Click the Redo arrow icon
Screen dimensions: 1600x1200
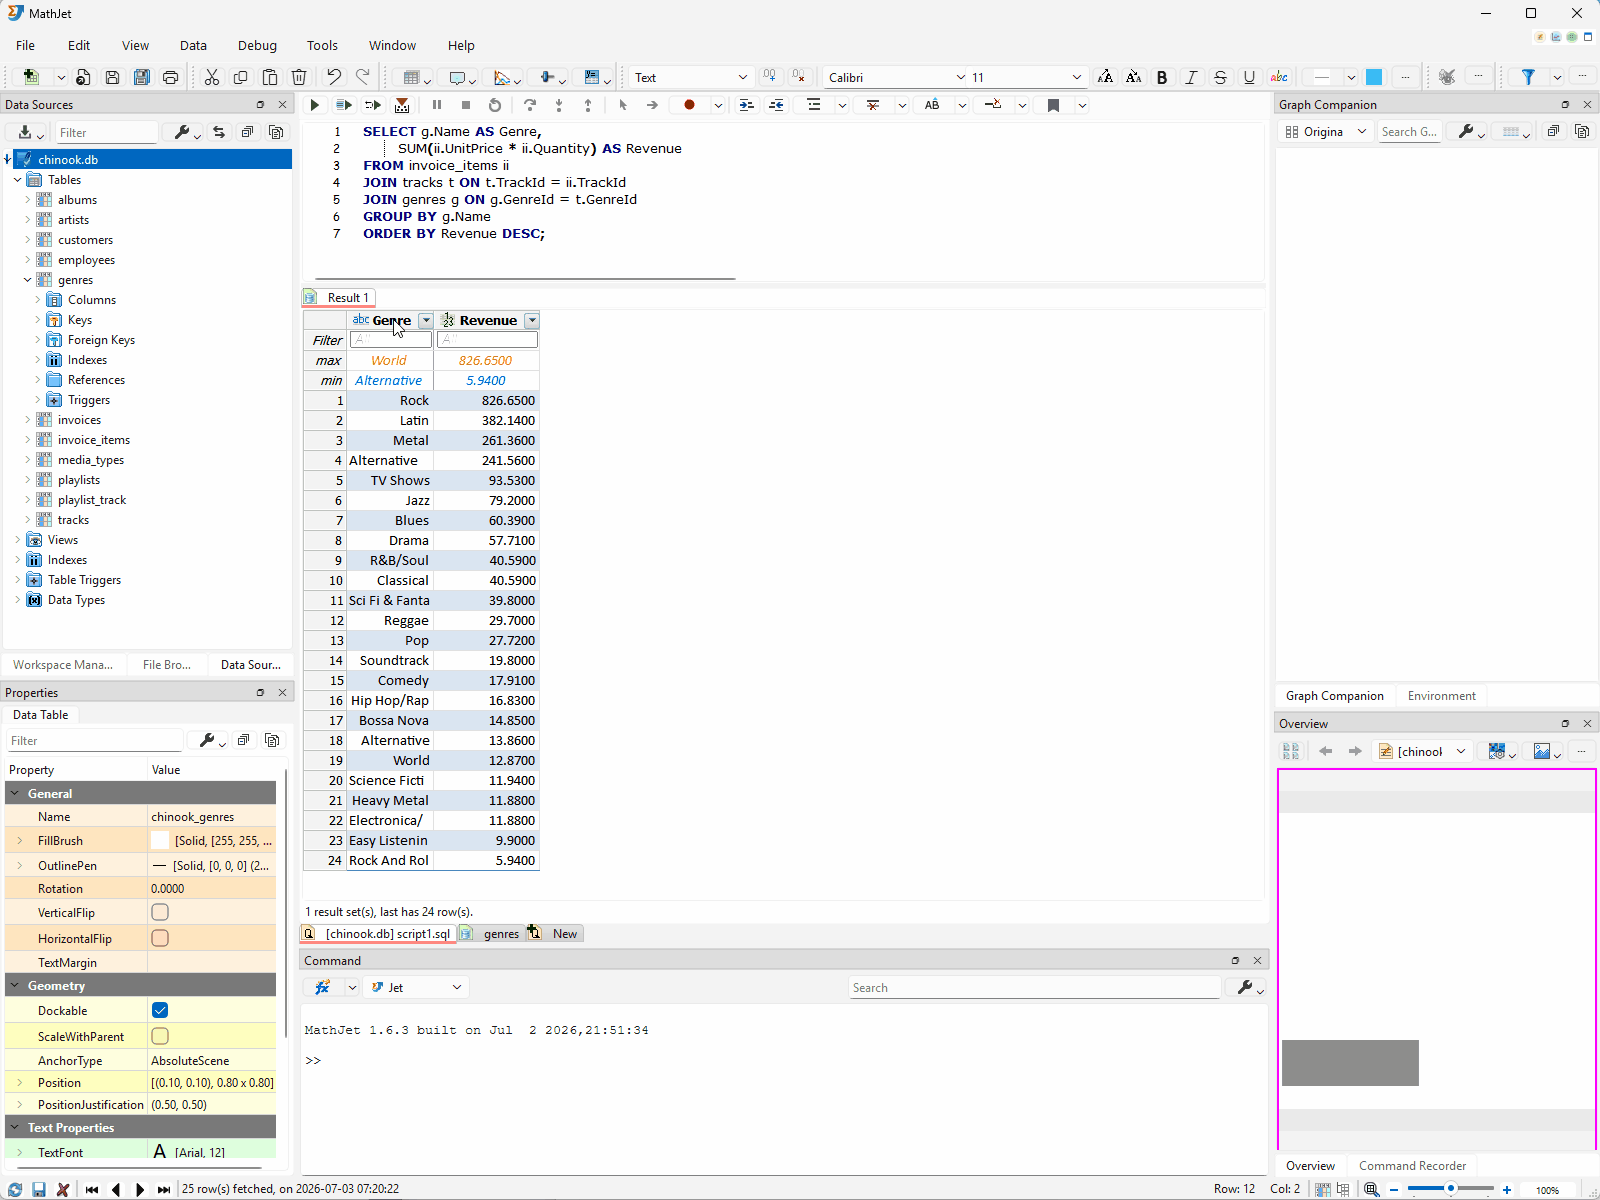click(363, 77)
